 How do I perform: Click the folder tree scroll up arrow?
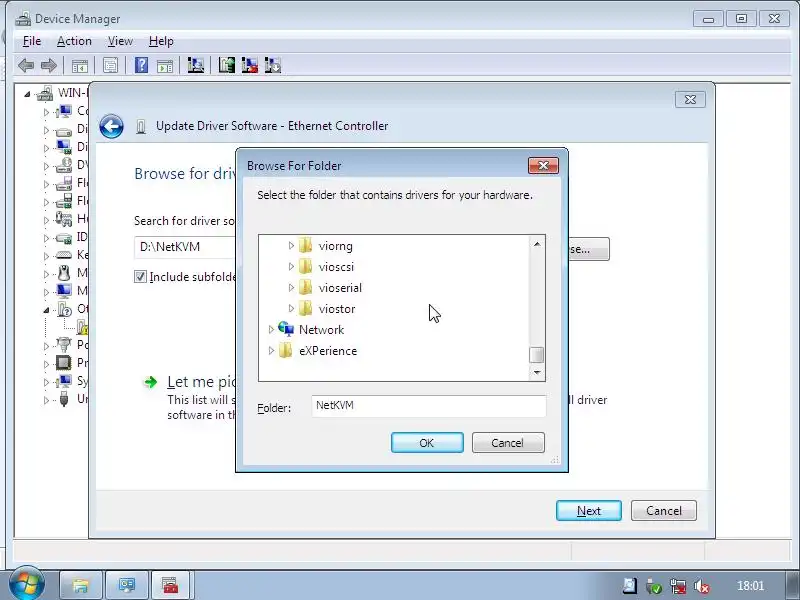(537, 244)
